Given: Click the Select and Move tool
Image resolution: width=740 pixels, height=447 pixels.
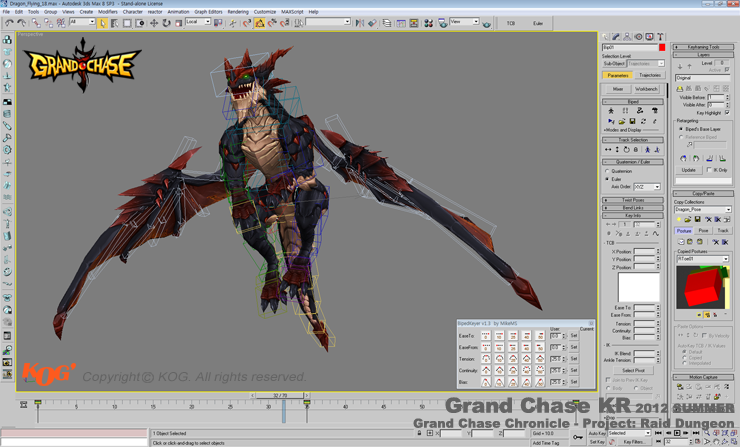Looking at the screenshot, I should (153, 23).
